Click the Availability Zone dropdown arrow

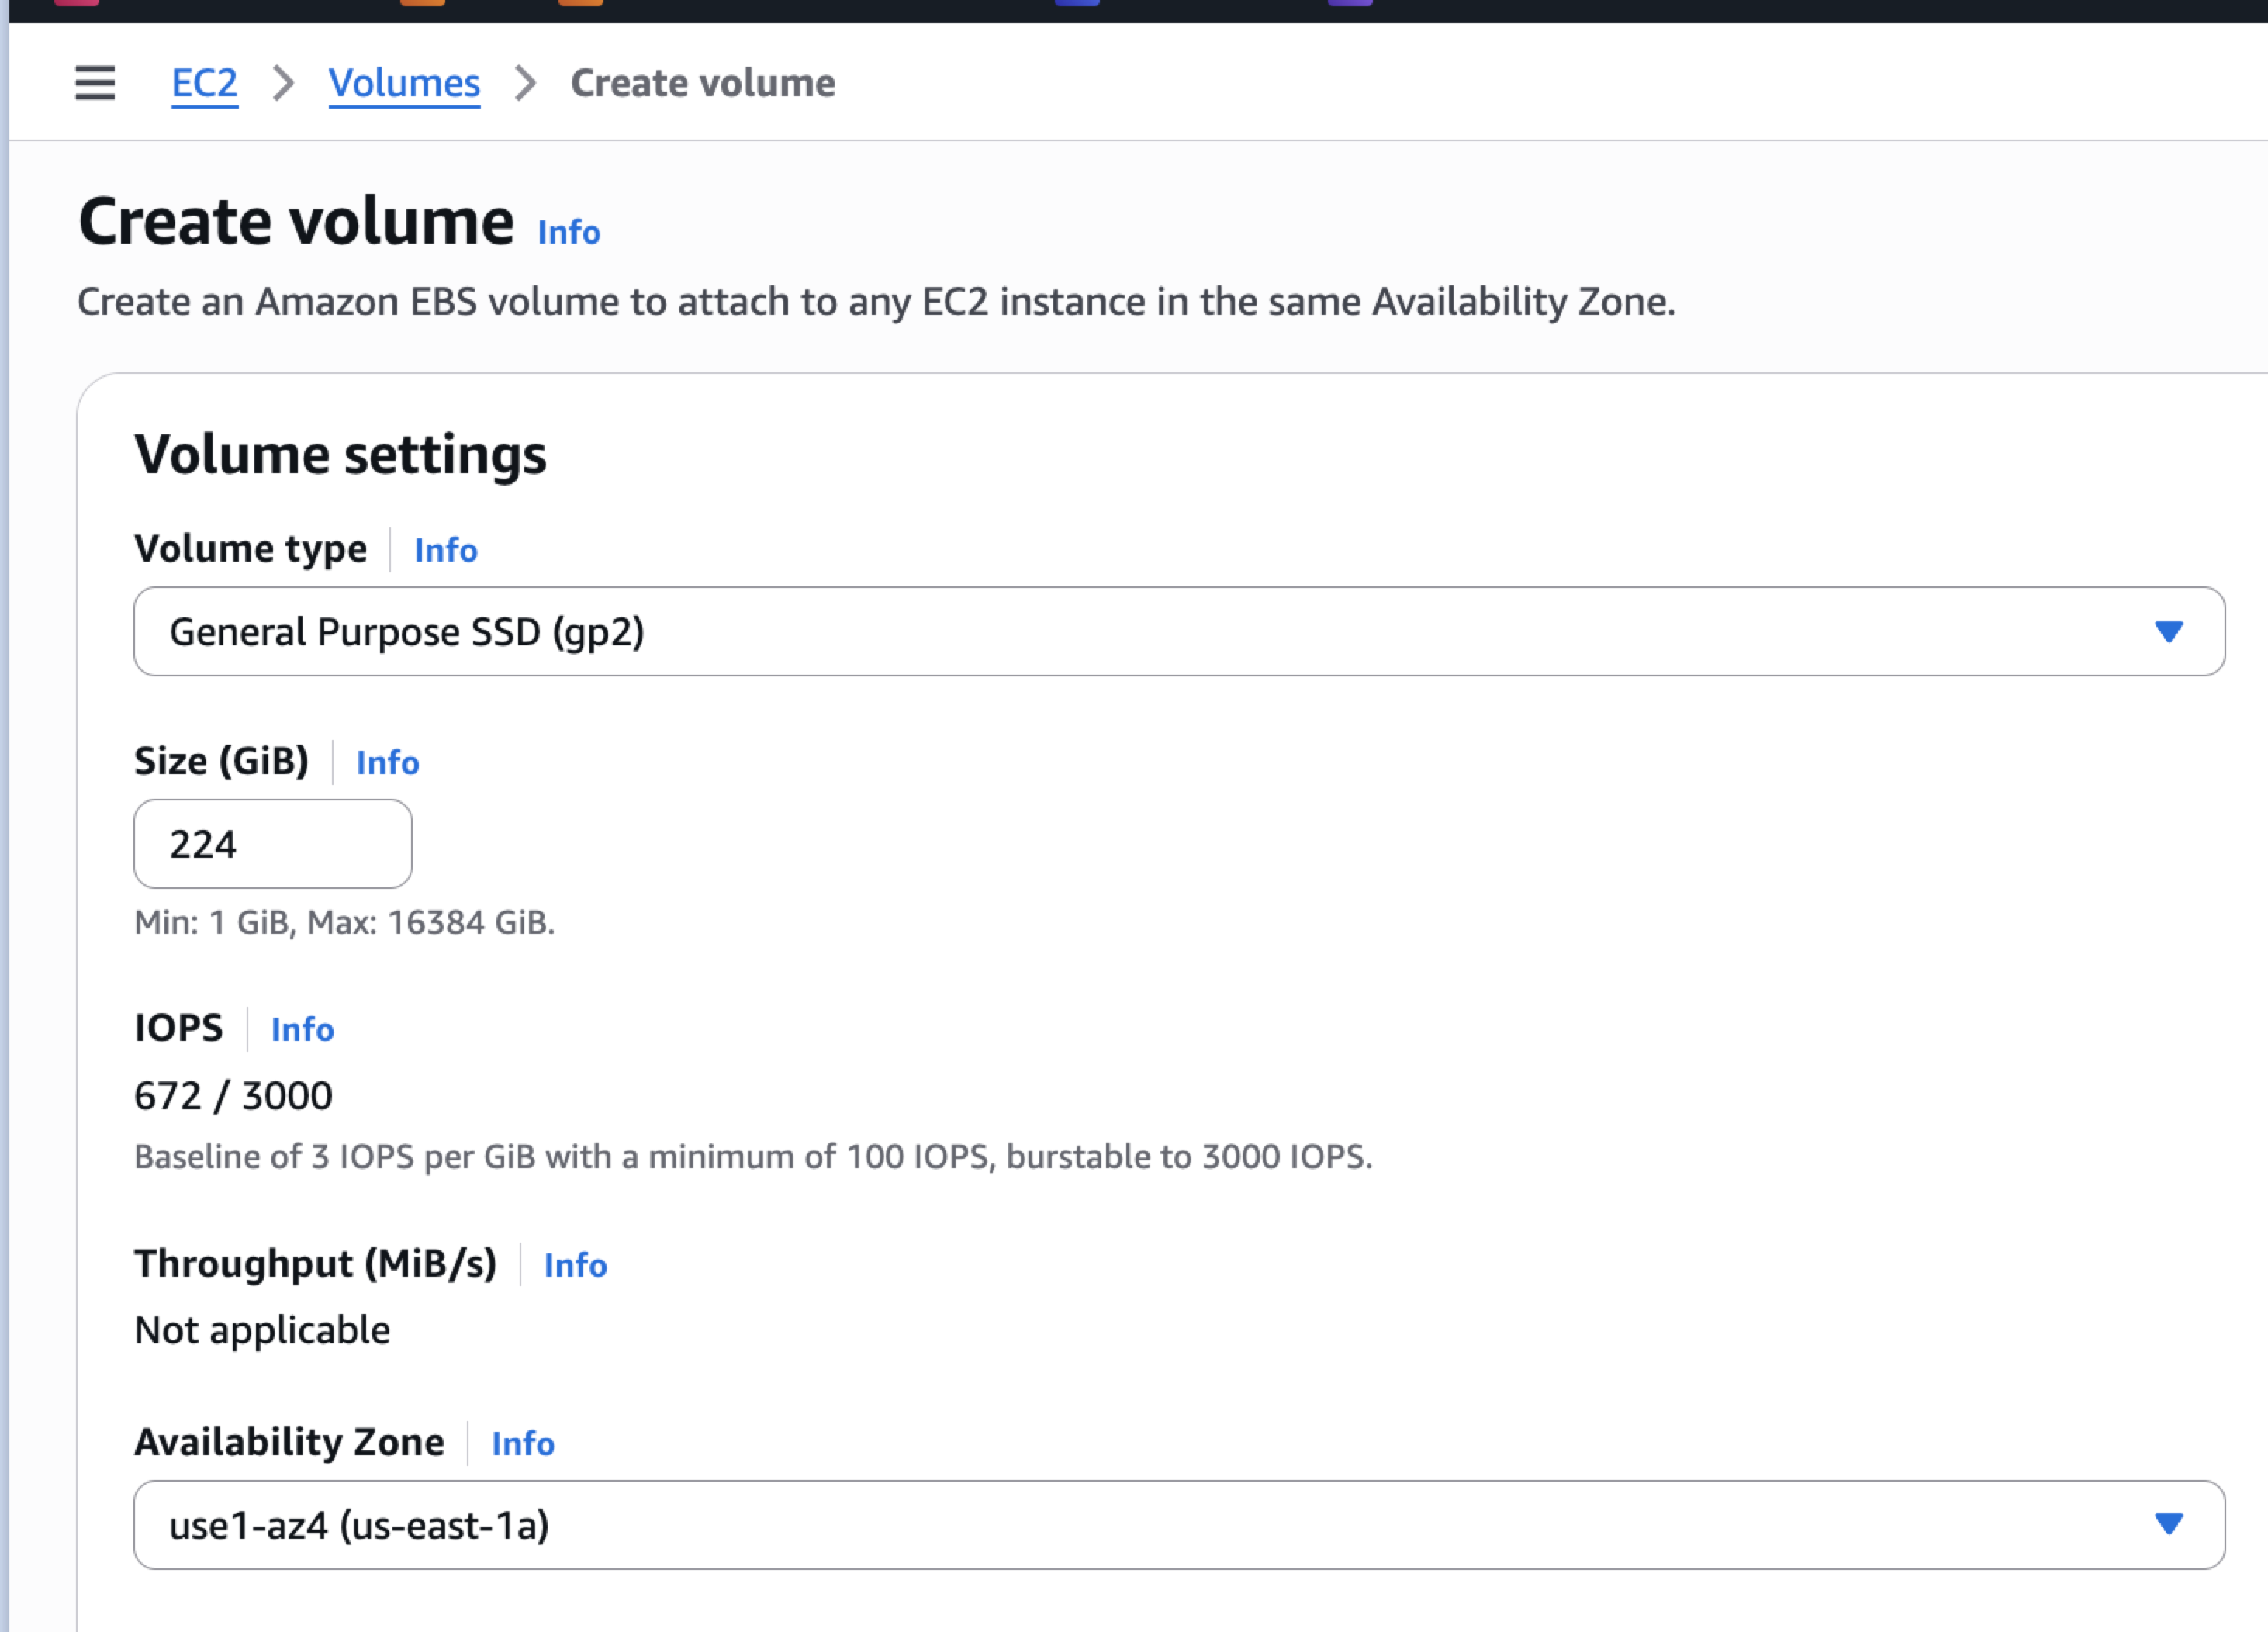tap(2168, 1525)
